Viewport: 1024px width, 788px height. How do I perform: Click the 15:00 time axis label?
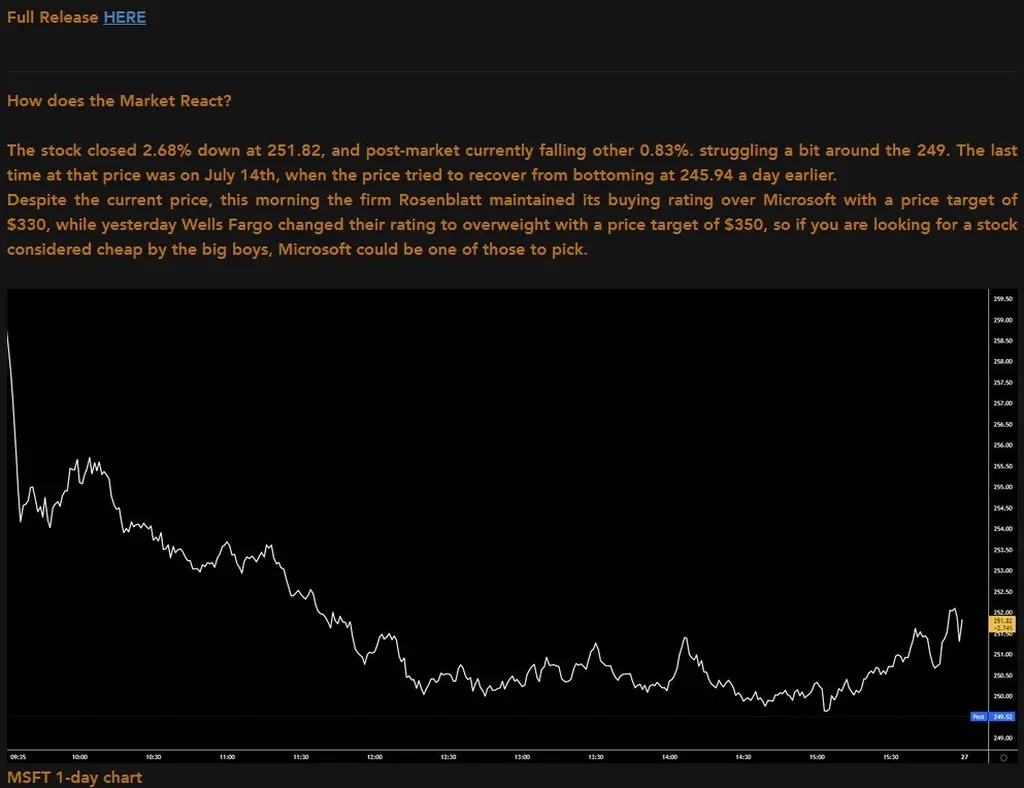point(817,757)
